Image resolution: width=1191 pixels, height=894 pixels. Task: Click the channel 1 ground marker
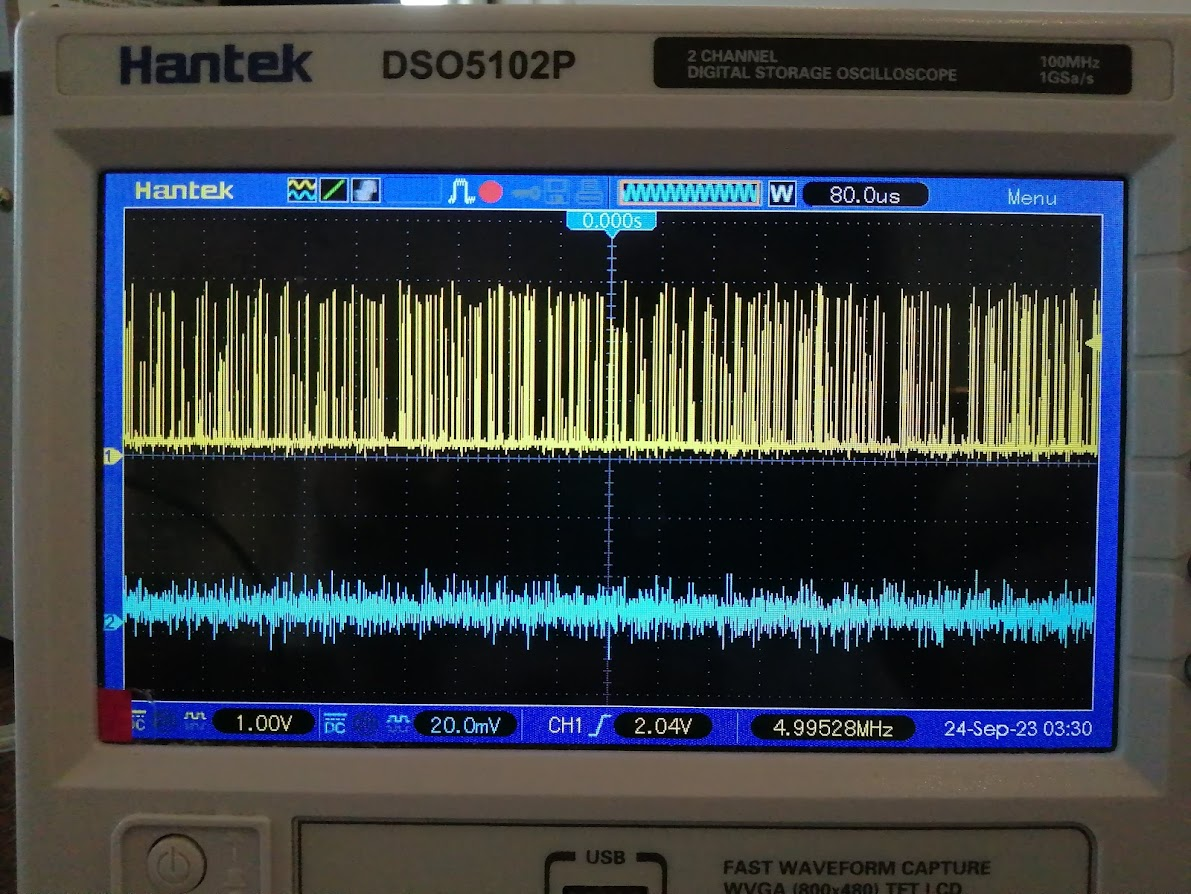coord(111,456)
